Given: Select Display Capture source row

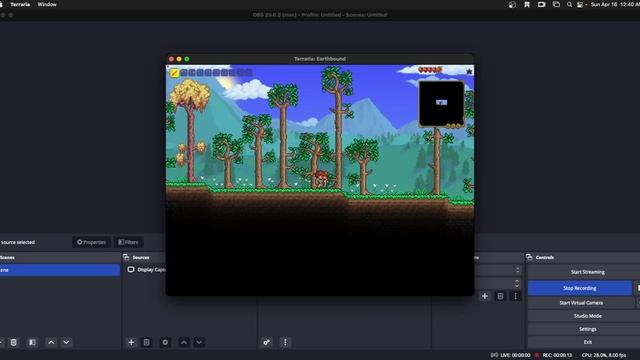Looking at the screenshot, I should click(x=146, y=269).
